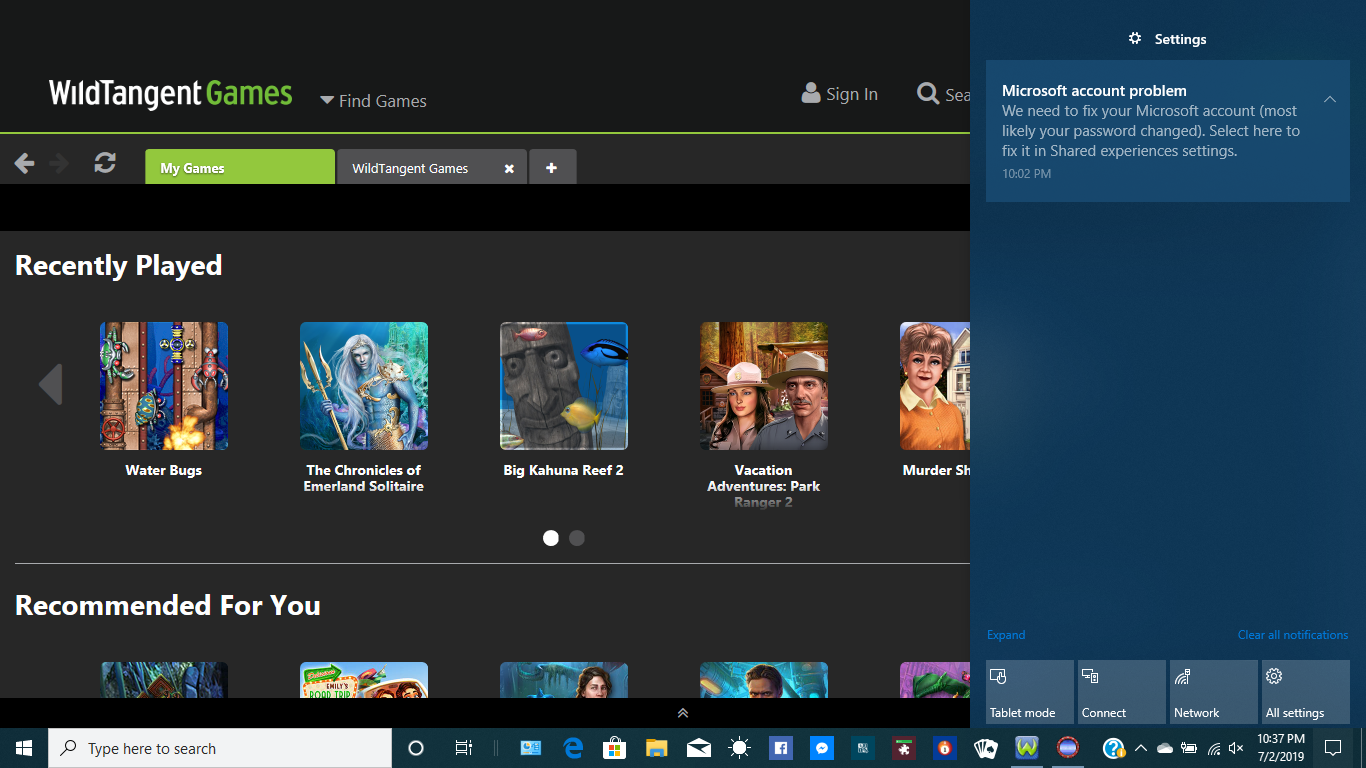
Task: Click the red round taskbar icon
Action: [x=1068, y=748]
